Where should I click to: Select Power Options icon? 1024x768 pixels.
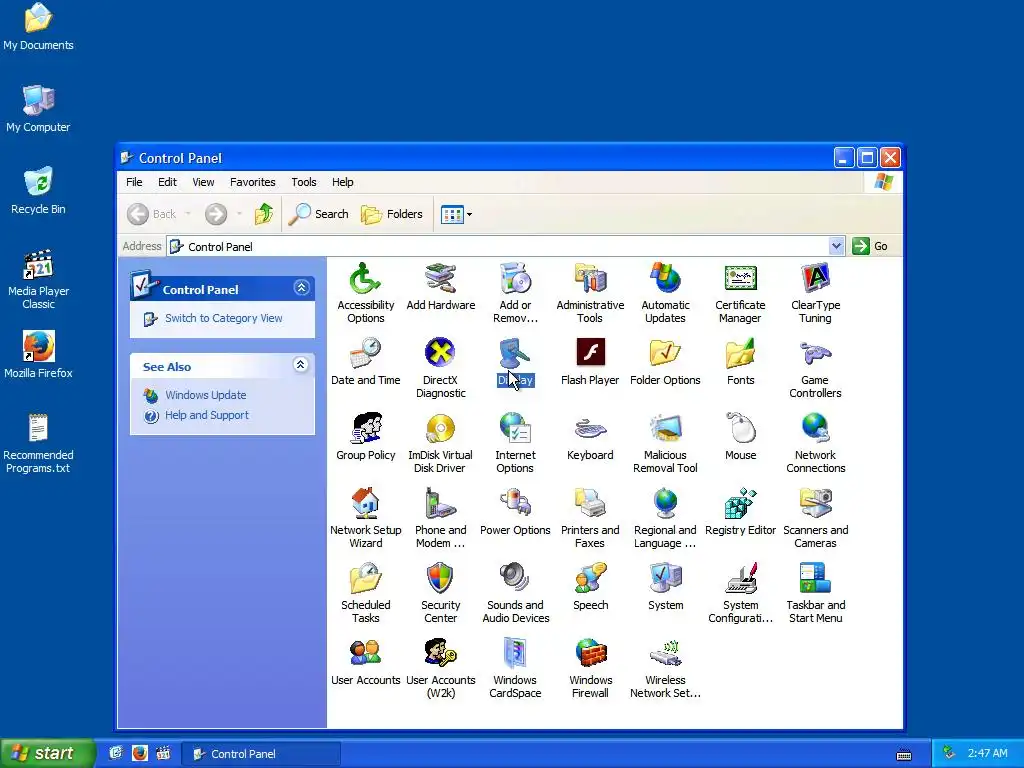point(515,504)
